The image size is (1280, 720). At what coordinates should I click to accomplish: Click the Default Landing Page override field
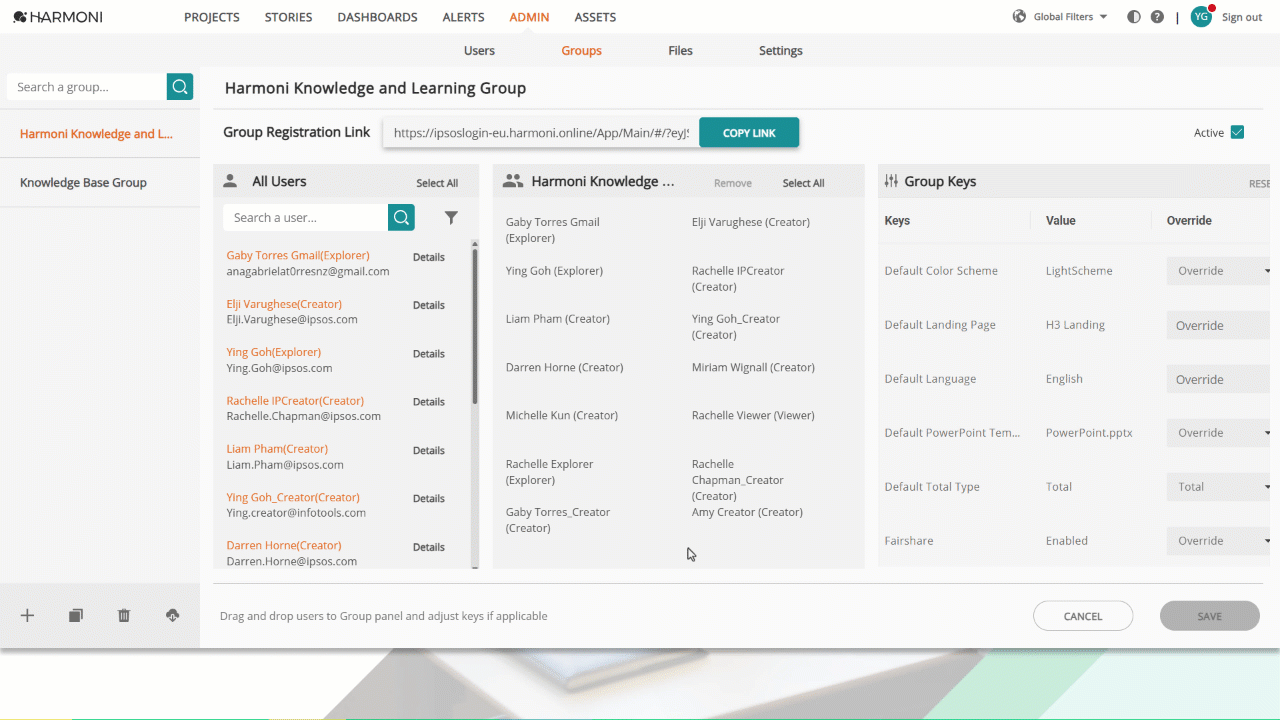(x=1218, y=325)
